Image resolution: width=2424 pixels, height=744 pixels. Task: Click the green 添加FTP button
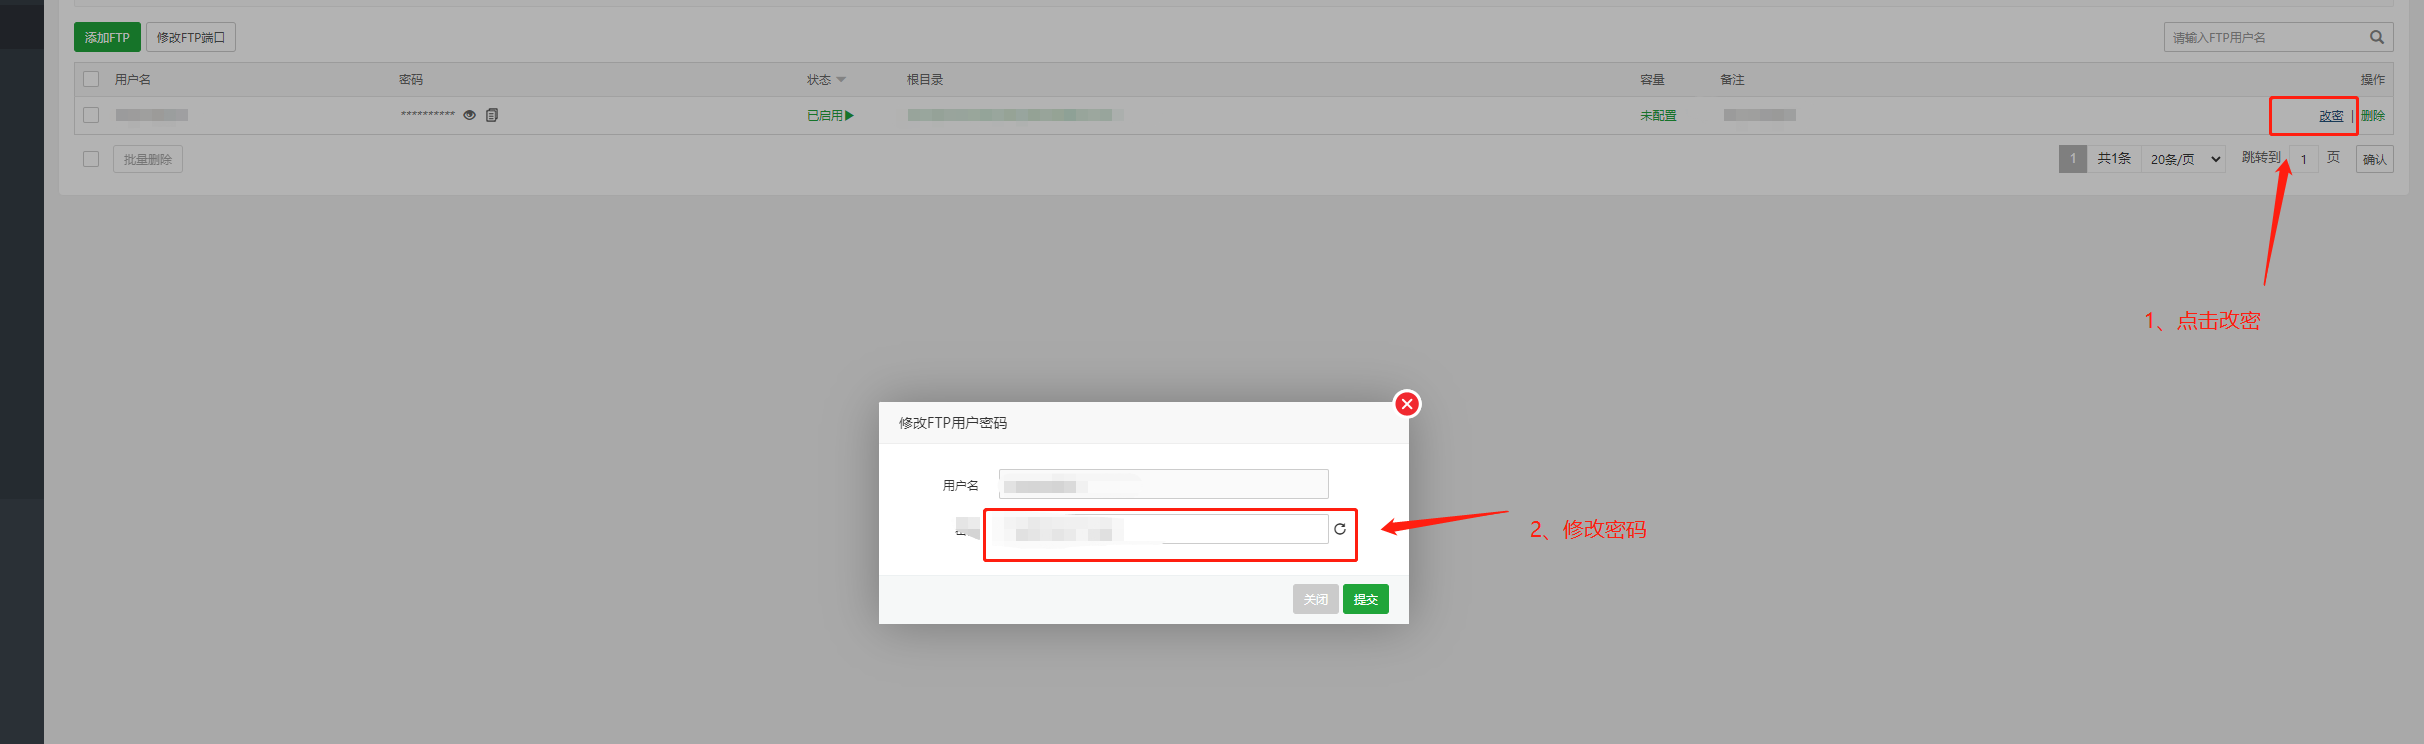pyautogui.click(x=107, y=37)
